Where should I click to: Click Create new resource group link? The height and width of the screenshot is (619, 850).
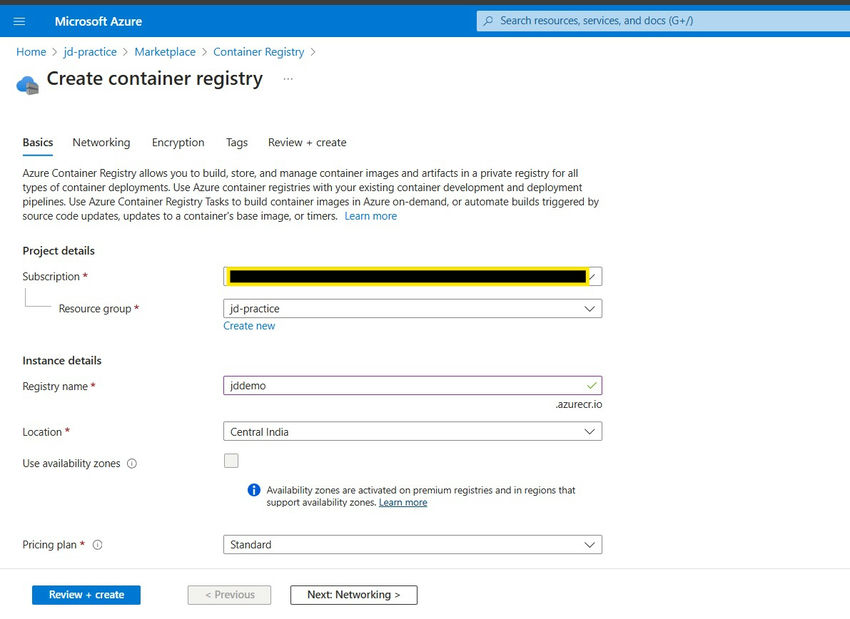tap(249, 326)
